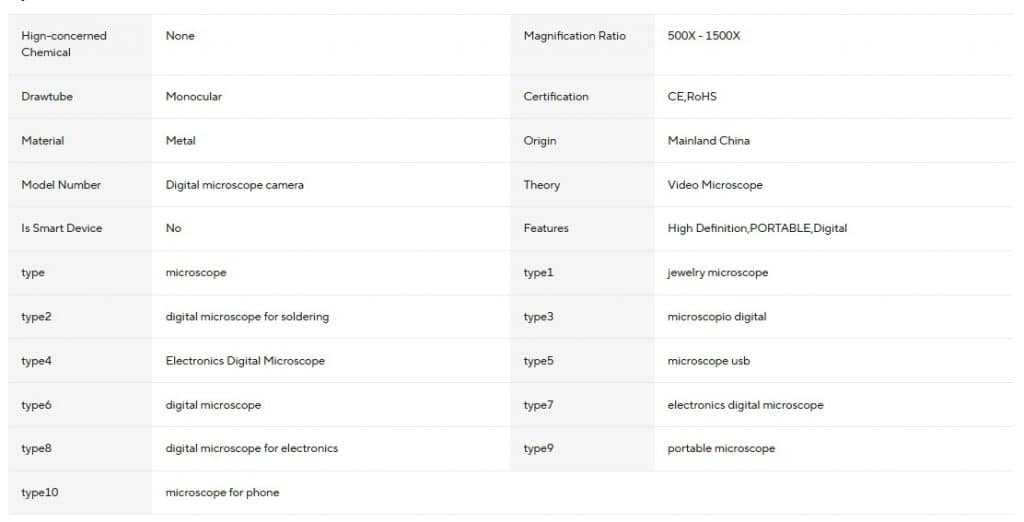Select Electronics Digital Microscope under type4
The width and height of the screenshot is (1024, 522).
[245, 361]
